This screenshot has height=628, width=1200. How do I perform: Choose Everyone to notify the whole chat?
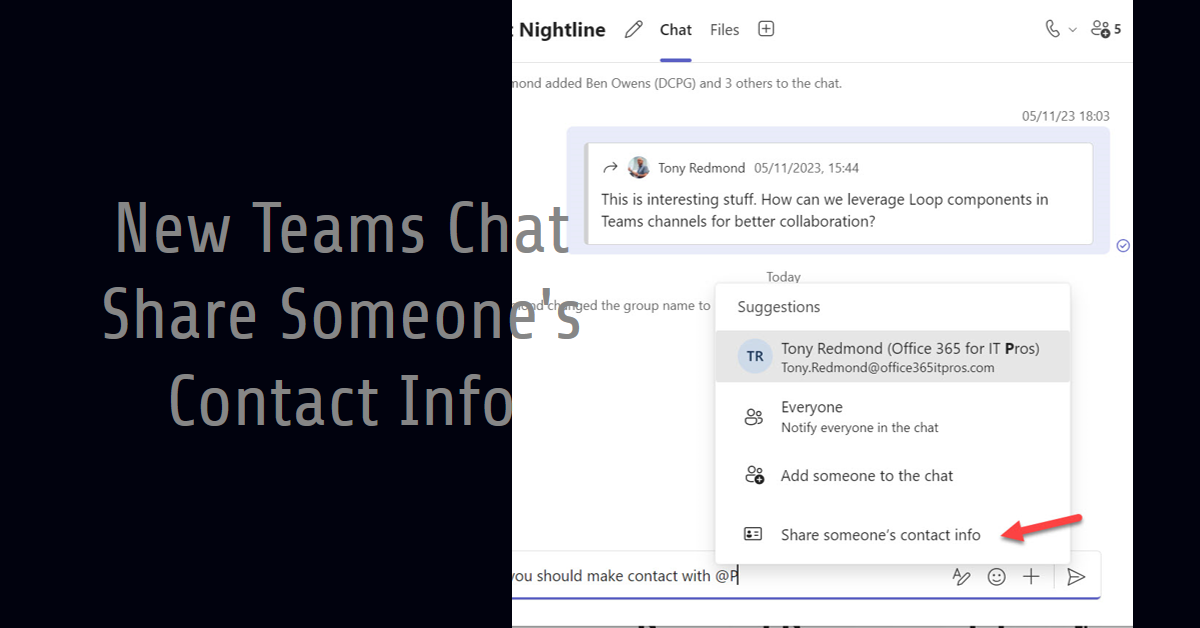coord(892,416)
